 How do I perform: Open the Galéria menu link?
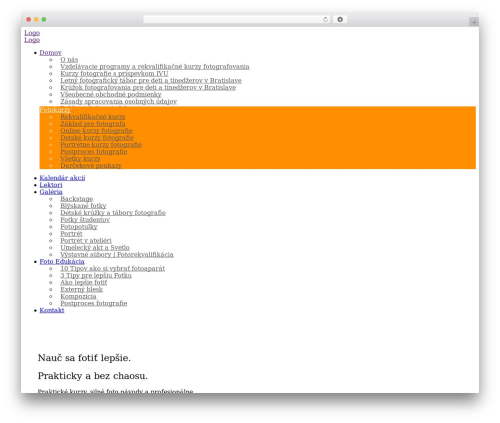point(51,192)
